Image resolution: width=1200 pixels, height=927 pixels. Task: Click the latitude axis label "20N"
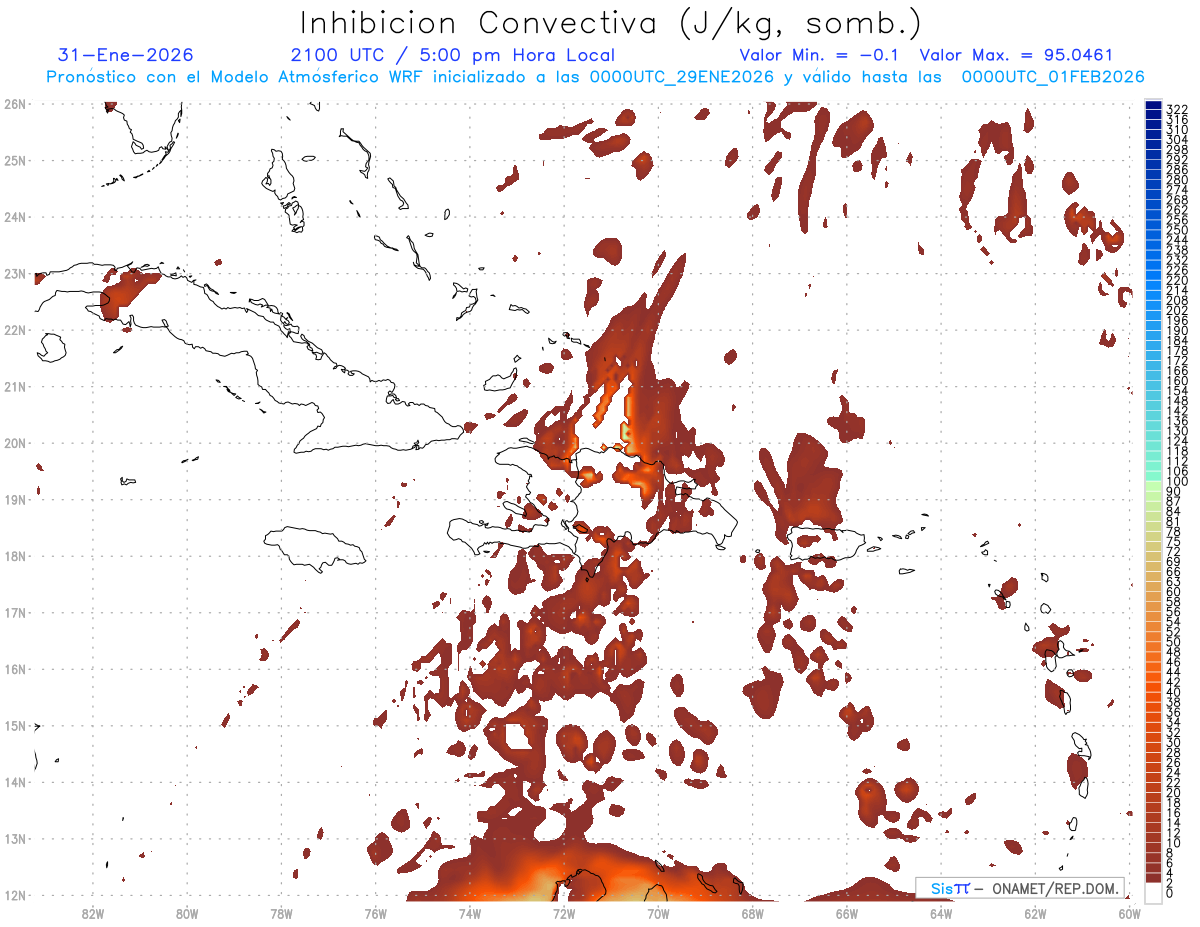click(x=15, y=442)
